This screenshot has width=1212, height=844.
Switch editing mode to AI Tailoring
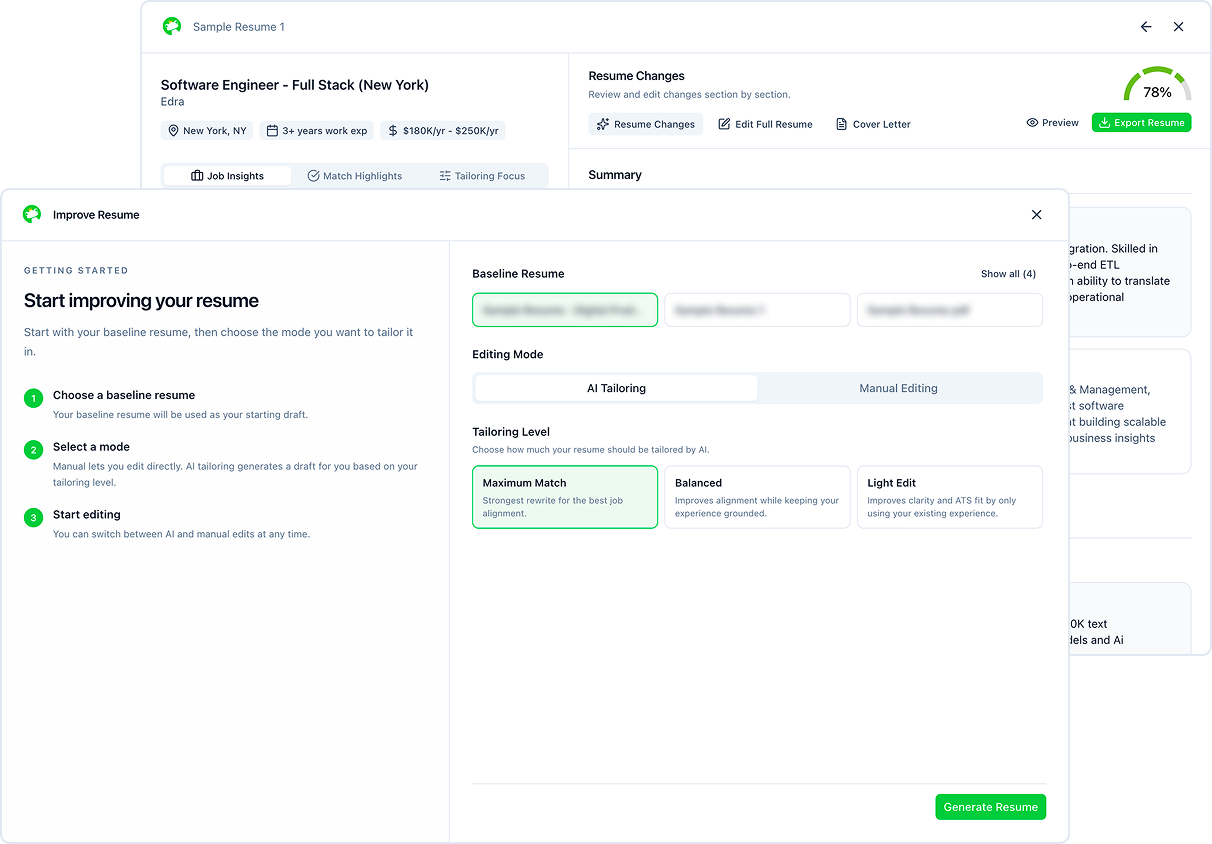coord(616,388)
